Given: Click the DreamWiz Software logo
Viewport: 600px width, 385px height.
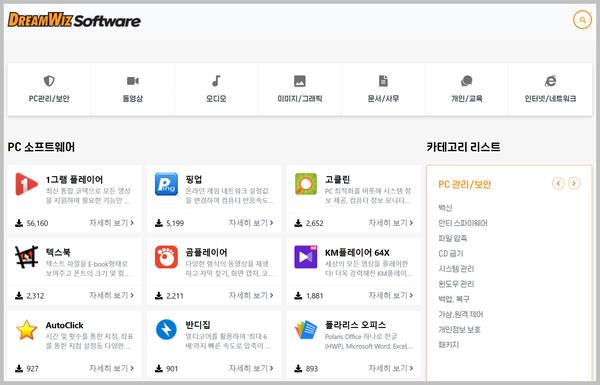Looking at the screenshot, I should (x=74, y=20).
